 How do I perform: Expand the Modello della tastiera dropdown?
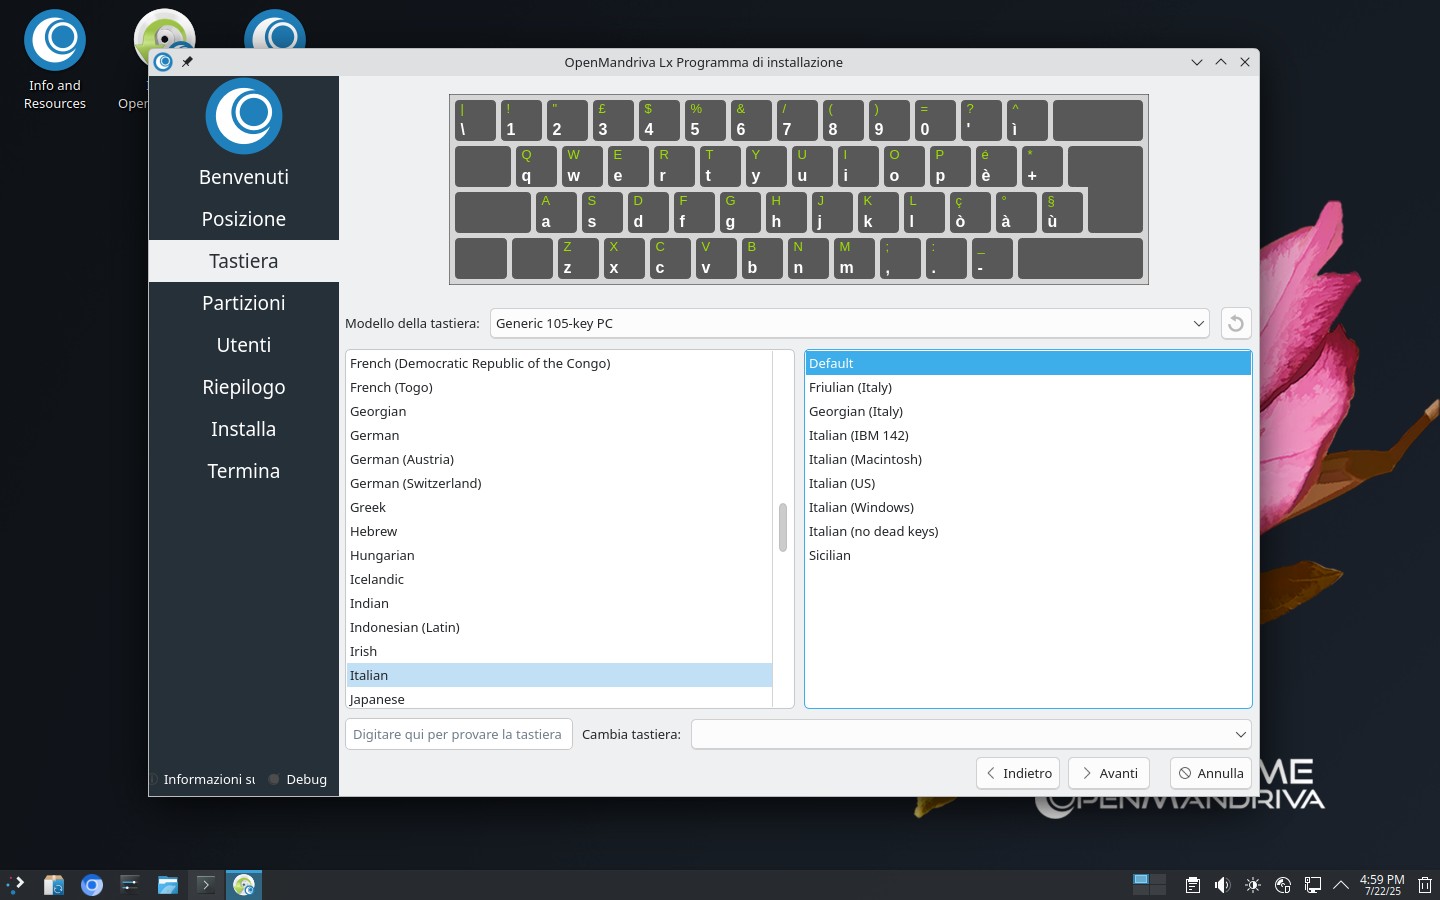(849, 323)
